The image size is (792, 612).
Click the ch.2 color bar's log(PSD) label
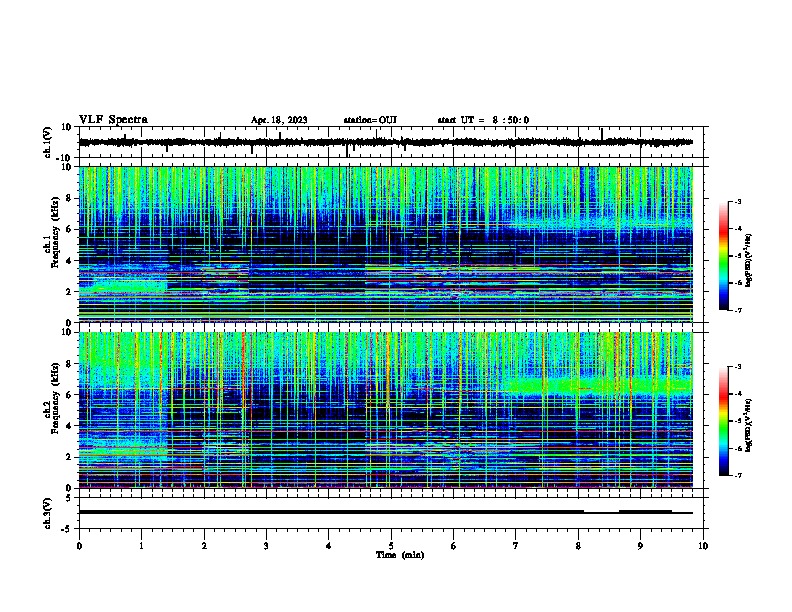(x=748, y=425)
